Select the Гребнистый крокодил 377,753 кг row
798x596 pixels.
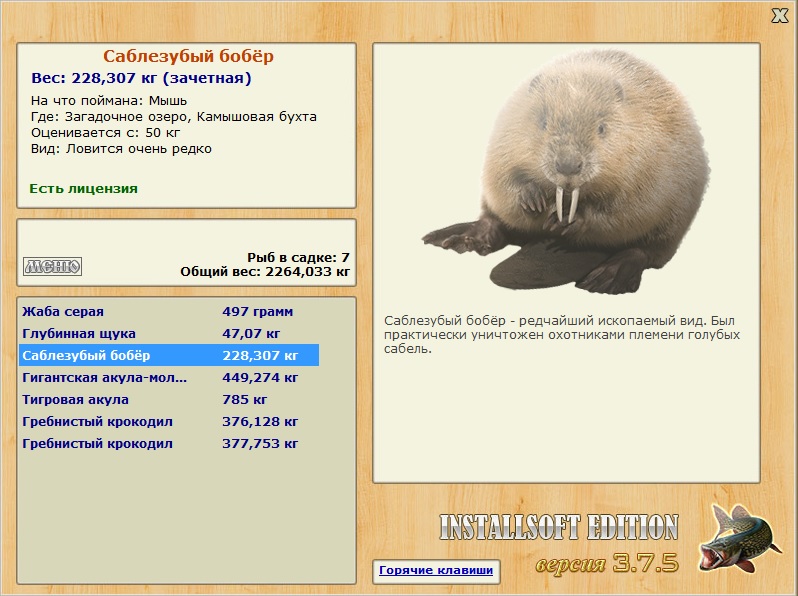(169, 443)
